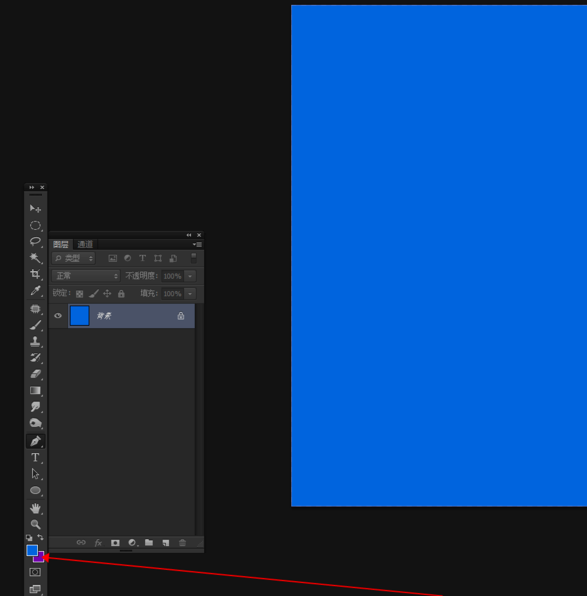Click the foreground blue color swatch
Screen dimensions: 587x596
[32, 550]
